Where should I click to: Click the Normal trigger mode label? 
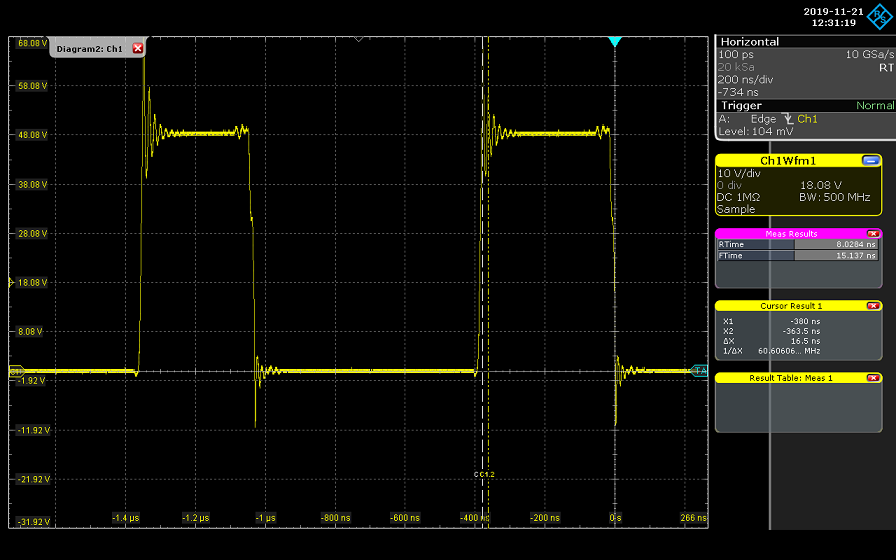click(x=874, y=105)
